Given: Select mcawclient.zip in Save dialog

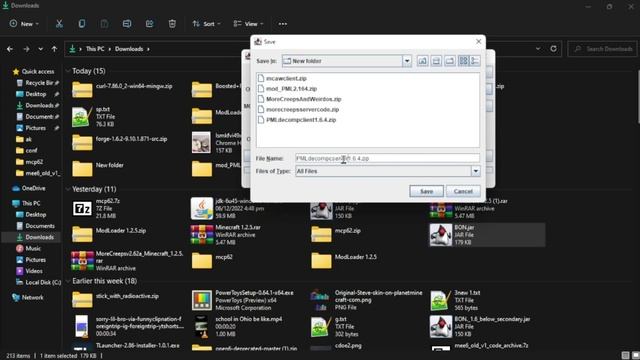Looking at the screenshot, I should pos(282,78).
